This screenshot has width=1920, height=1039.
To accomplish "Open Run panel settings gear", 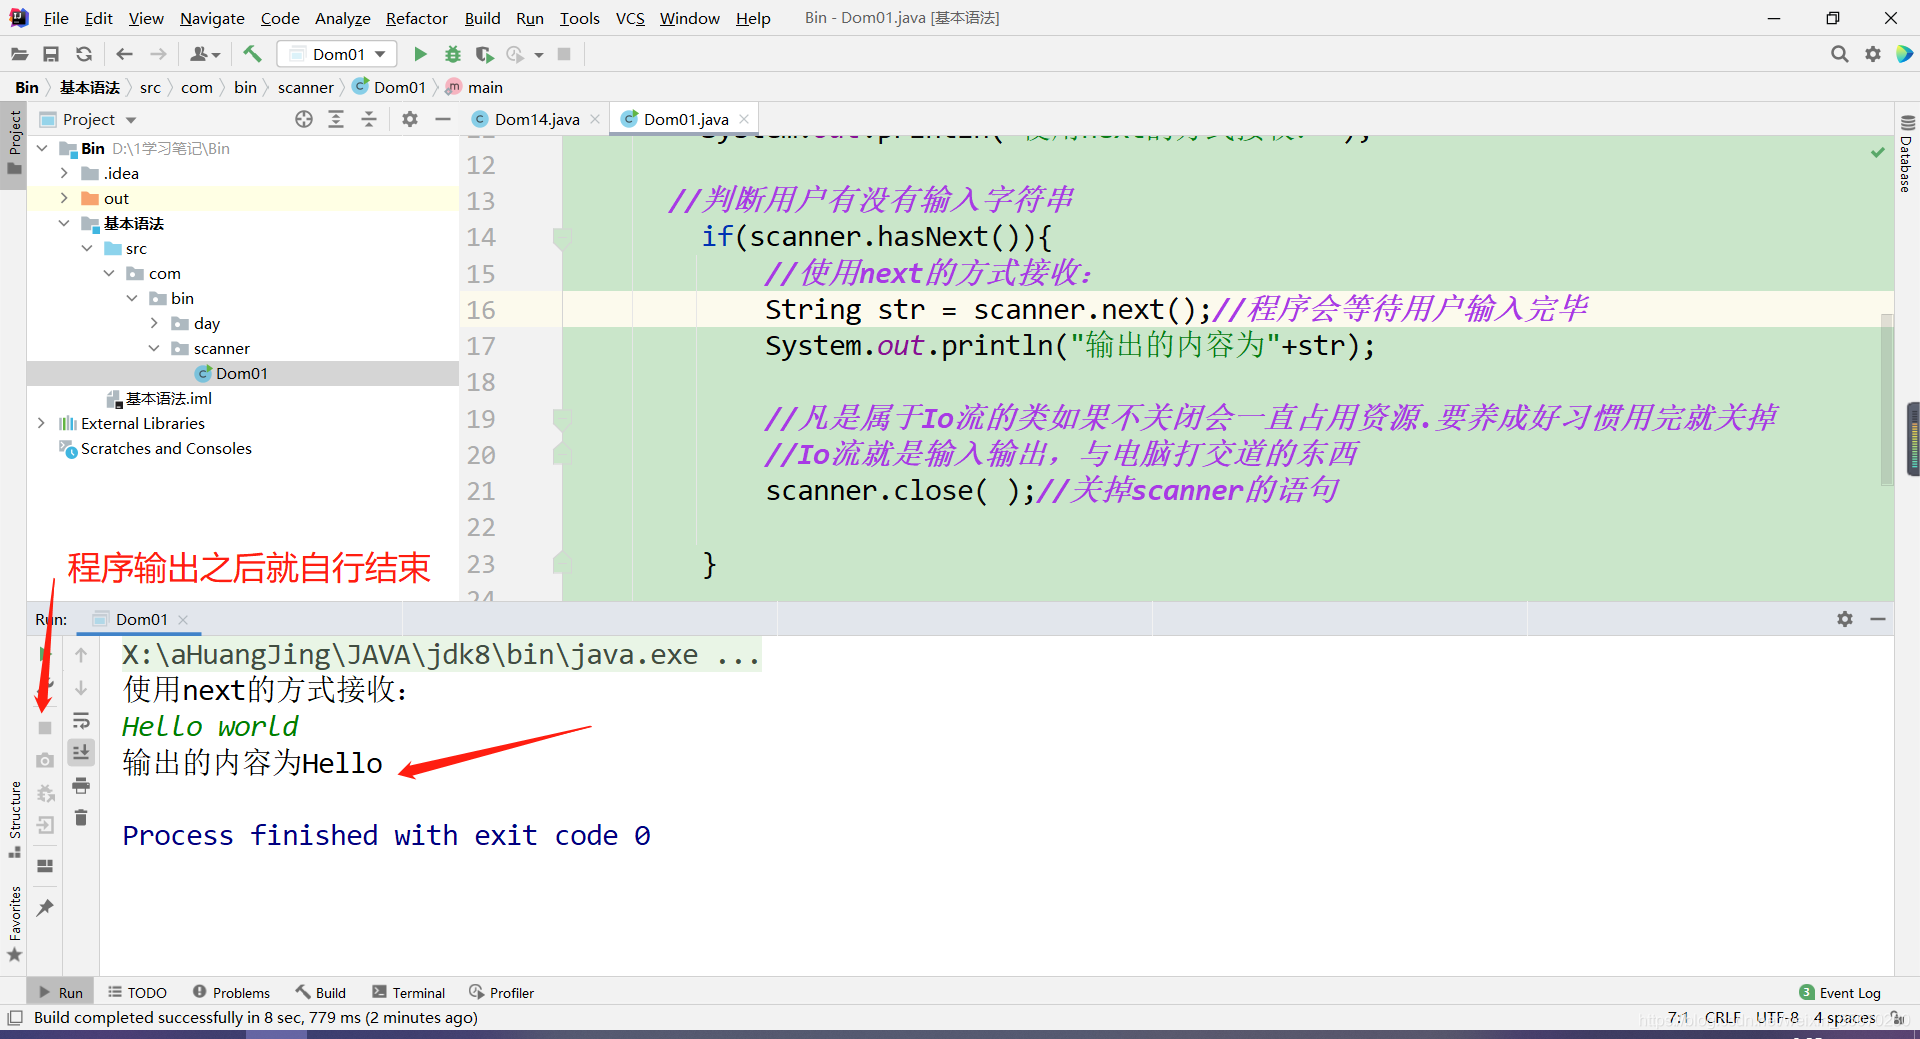I will tap(1845, 619).
